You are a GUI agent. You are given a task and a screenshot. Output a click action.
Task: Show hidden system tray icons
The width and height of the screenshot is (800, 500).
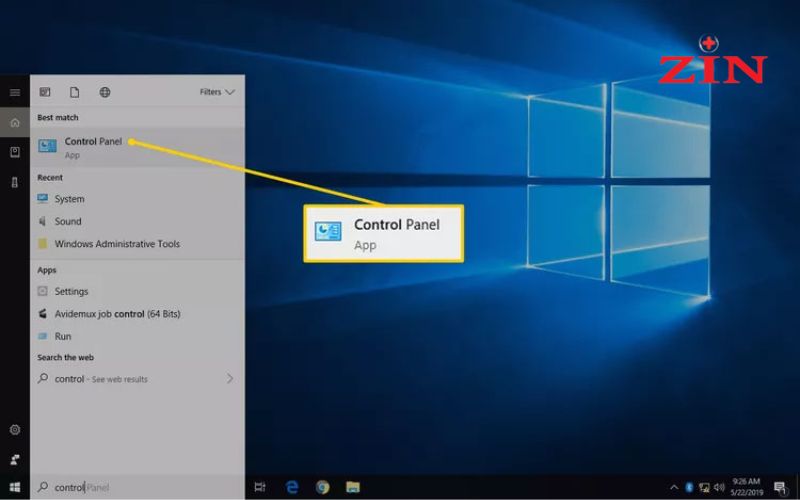tap(674, 487)
